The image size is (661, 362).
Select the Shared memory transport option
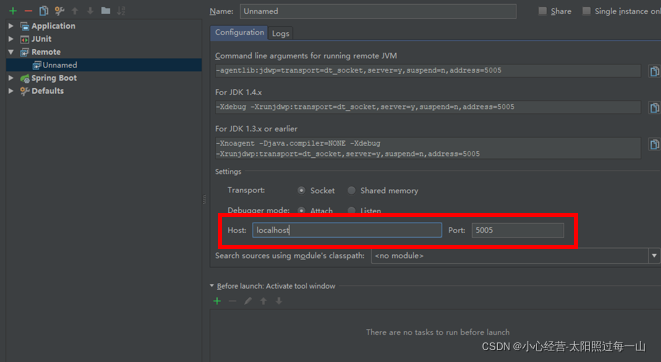pyautogui.click(x=351, y=190)
